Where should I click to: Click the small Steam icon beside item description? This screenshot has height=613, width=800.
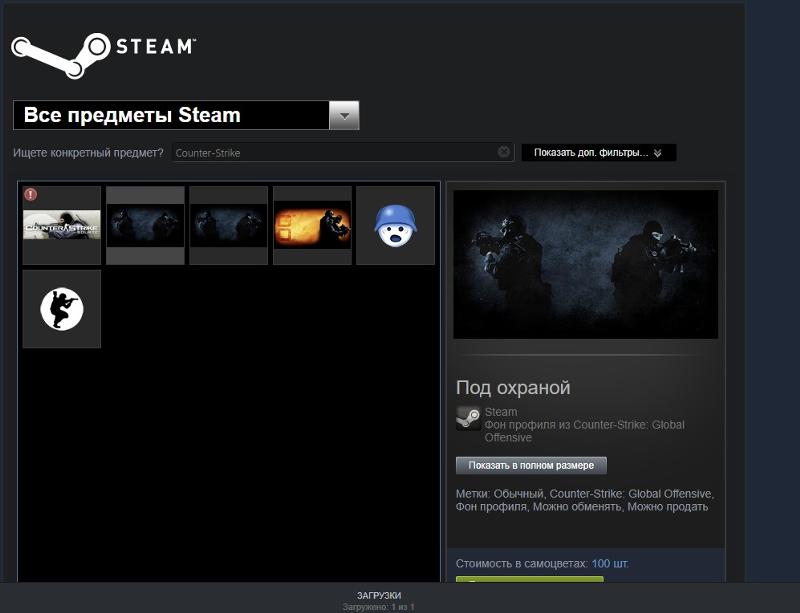pos(468,419)
